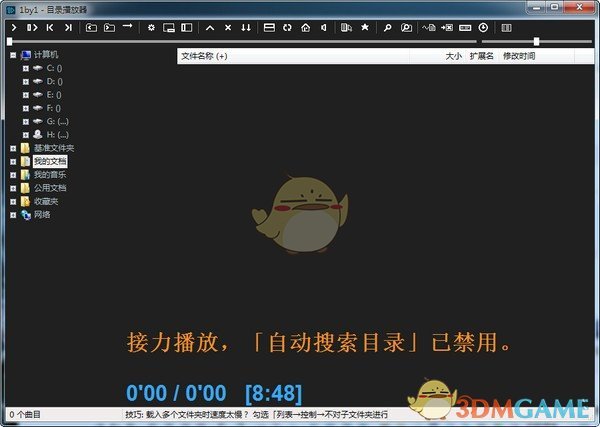The height and width of the screenshot is (427, 600).
Task: Open settings via the gear icon
Action: (151, 28)
